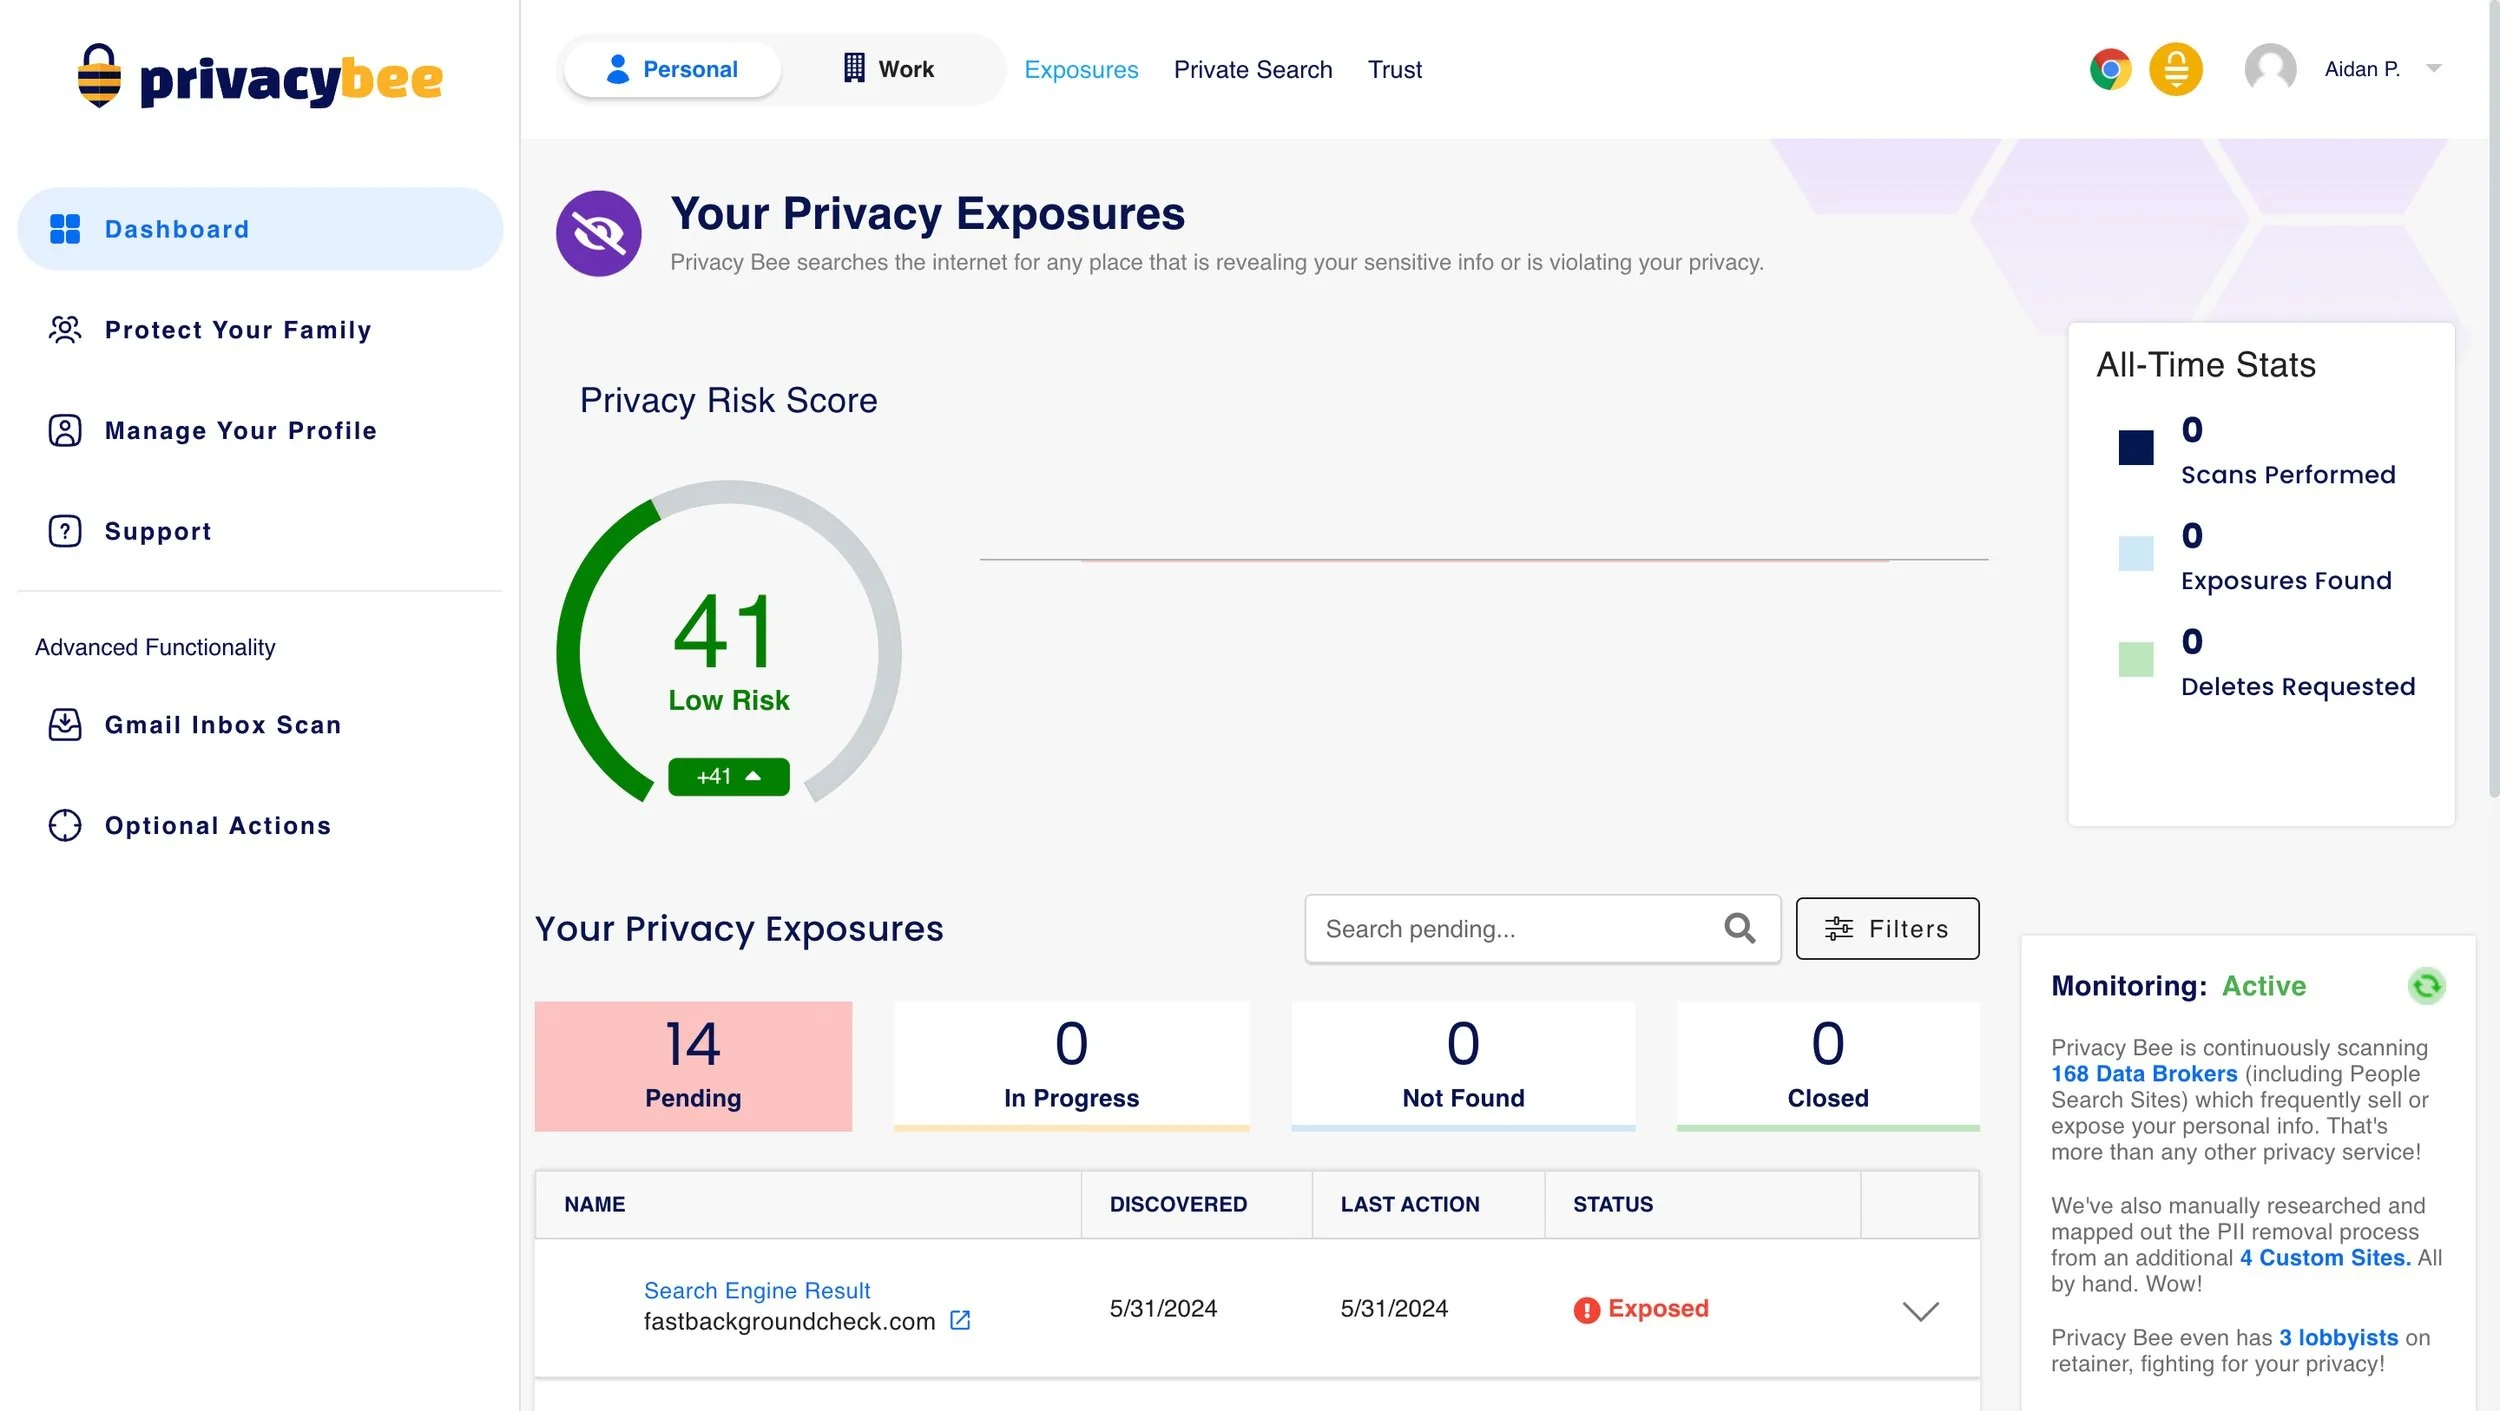Viewport: 2500px width, 1411px height.
Task: Switch to Work mode toggle
Action: 888,69
